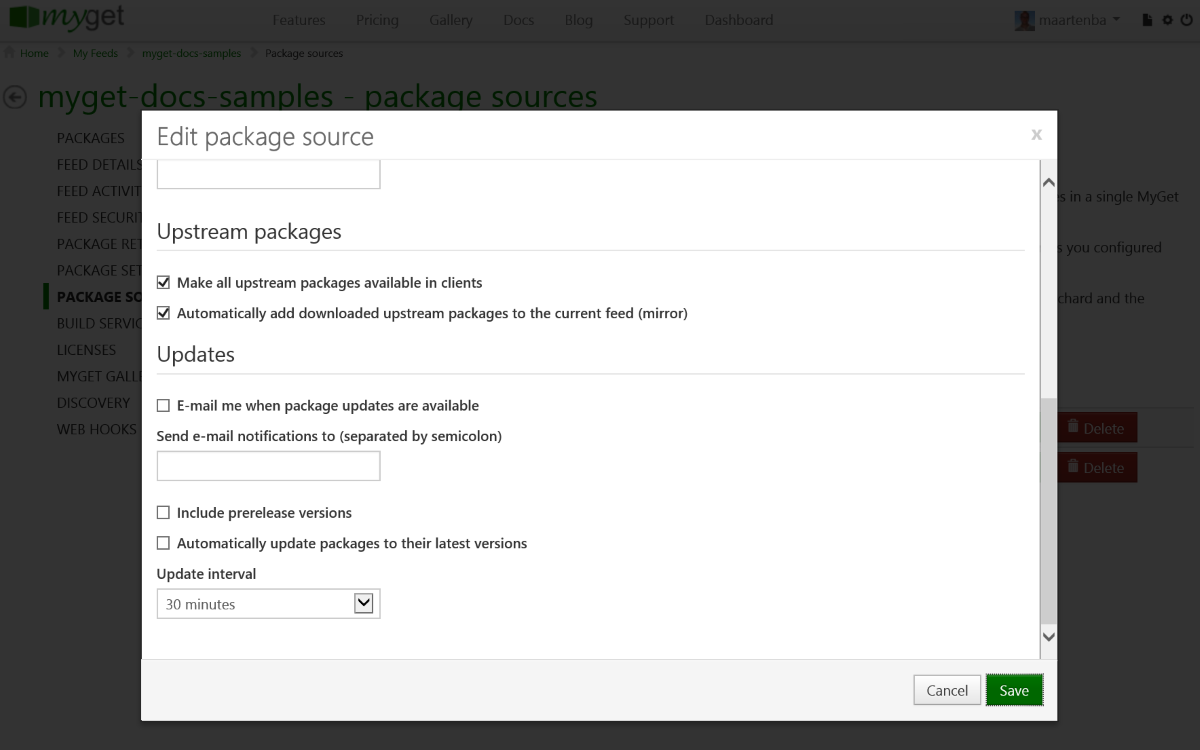Click the dialog's vertical scrollbar thumb
The height and width of the screenshot is (750, 1200).
[1049, 510]
